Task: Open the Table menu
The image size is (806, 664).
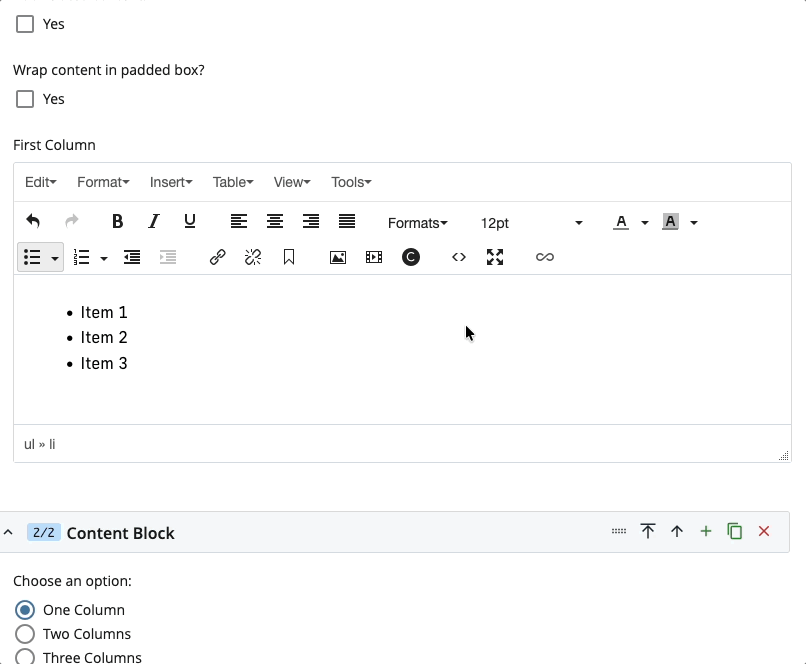Action: pos(233,182)
